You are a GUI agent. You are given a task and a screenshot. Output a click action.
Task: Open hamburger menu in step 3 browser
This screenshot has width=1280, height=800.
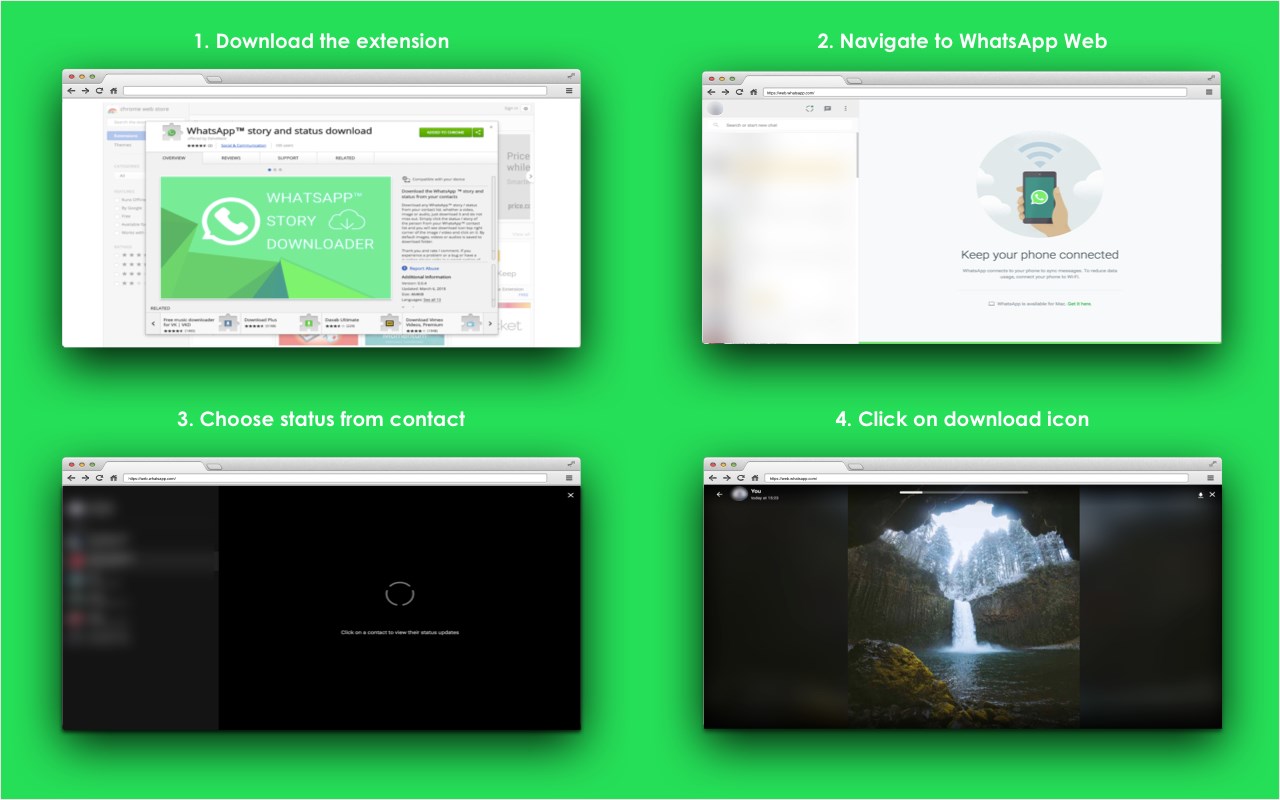[x=569, y=478]
